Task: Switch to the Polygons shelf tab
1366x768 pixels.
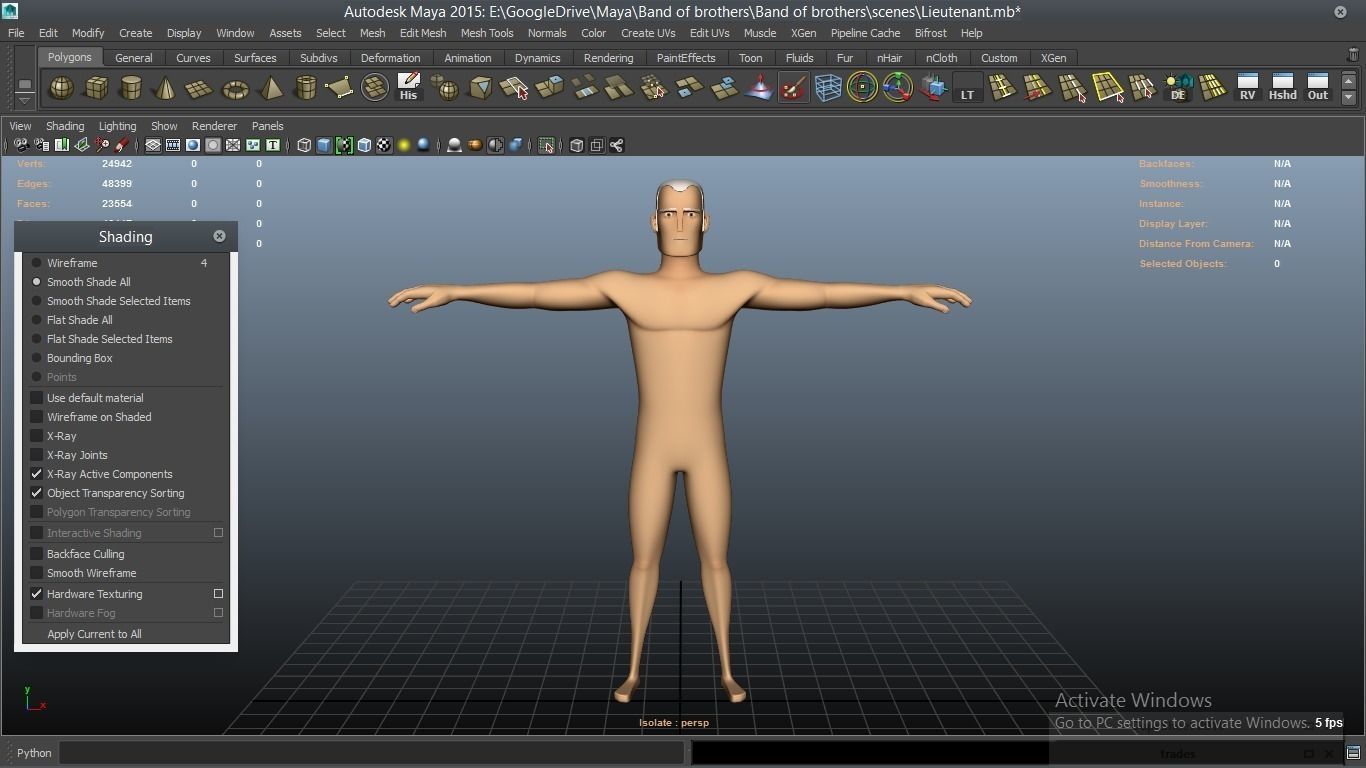Action: pyautogui.click(x=70, y=58)
